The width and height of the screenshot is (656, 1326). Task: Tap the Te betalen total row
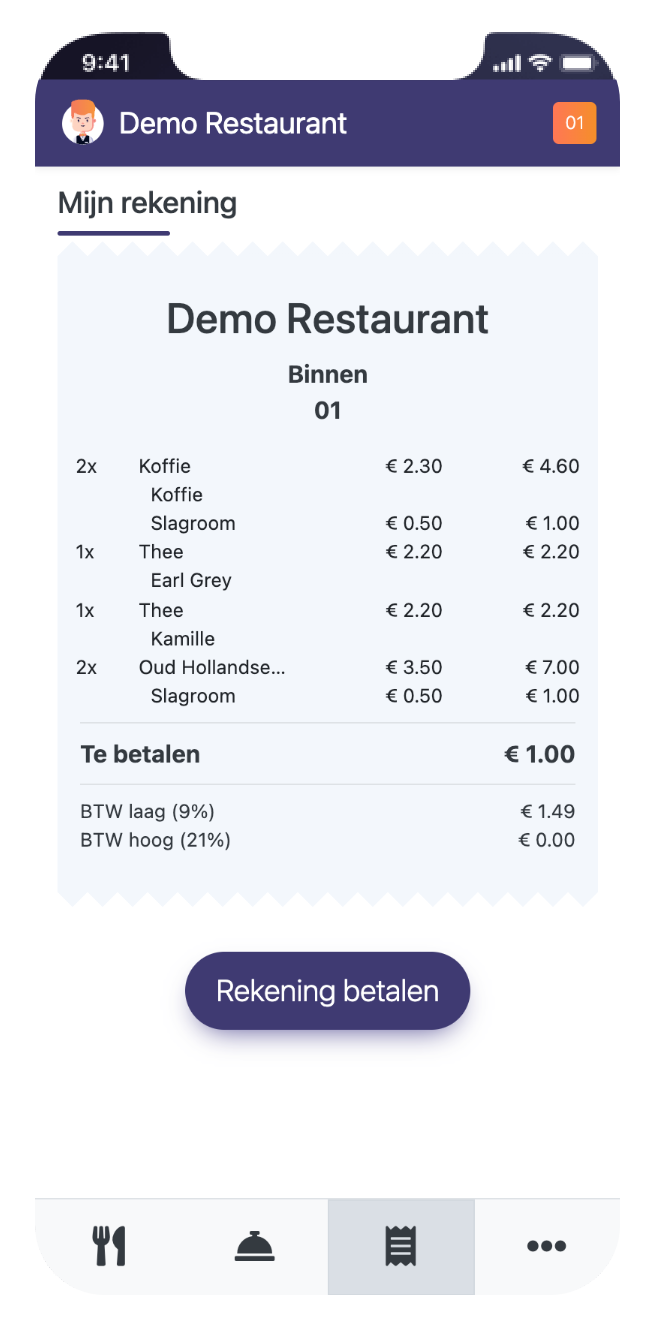click(x=328, y=754)
